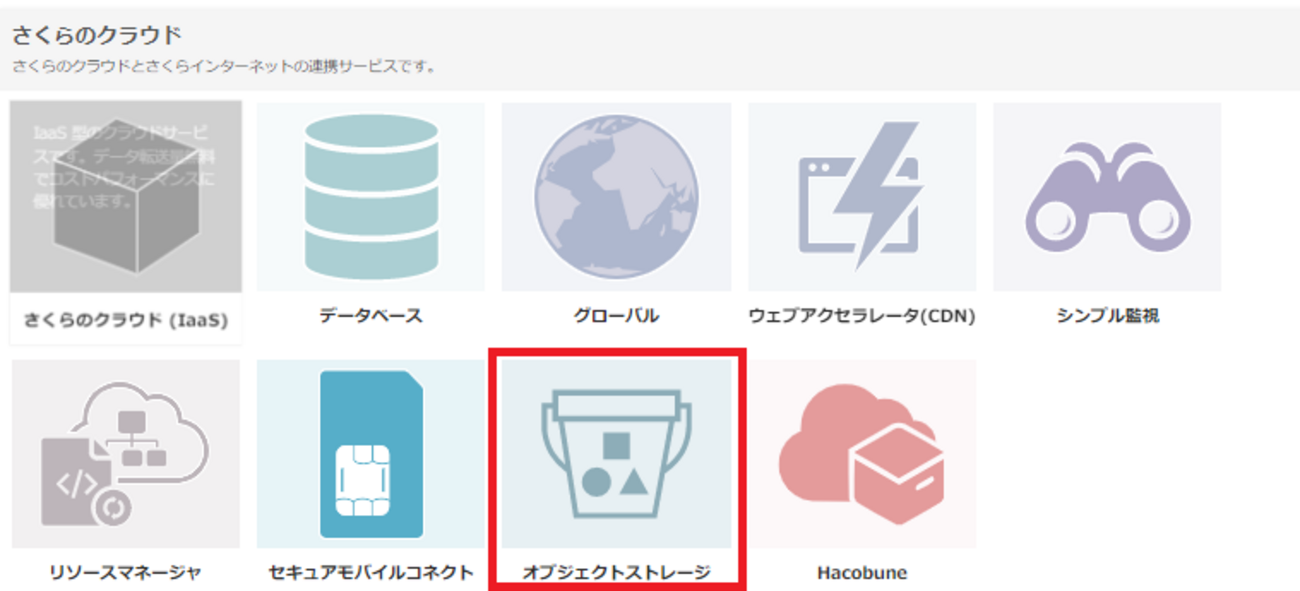Click the Hacobune label
The width and height of the screenshot is (1300, 591).
coord(862,573)
